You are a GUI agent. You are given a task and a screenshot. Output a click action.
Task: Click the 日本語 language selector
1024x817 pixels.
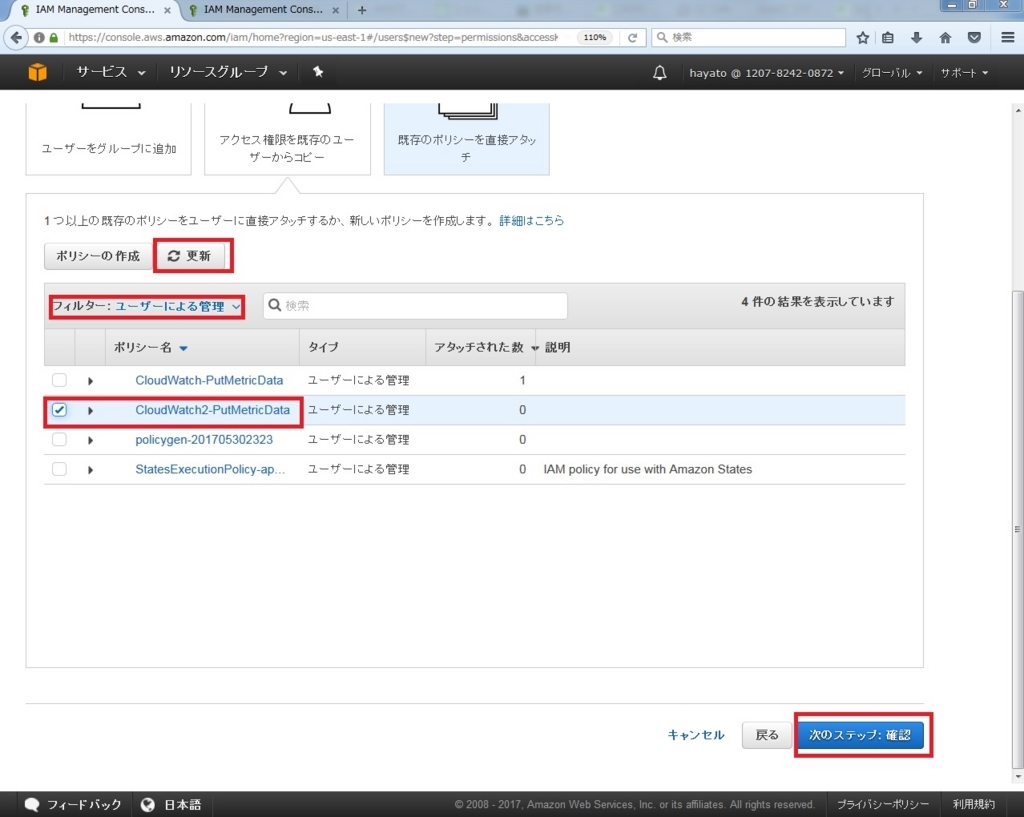click(x=182, y=805)
